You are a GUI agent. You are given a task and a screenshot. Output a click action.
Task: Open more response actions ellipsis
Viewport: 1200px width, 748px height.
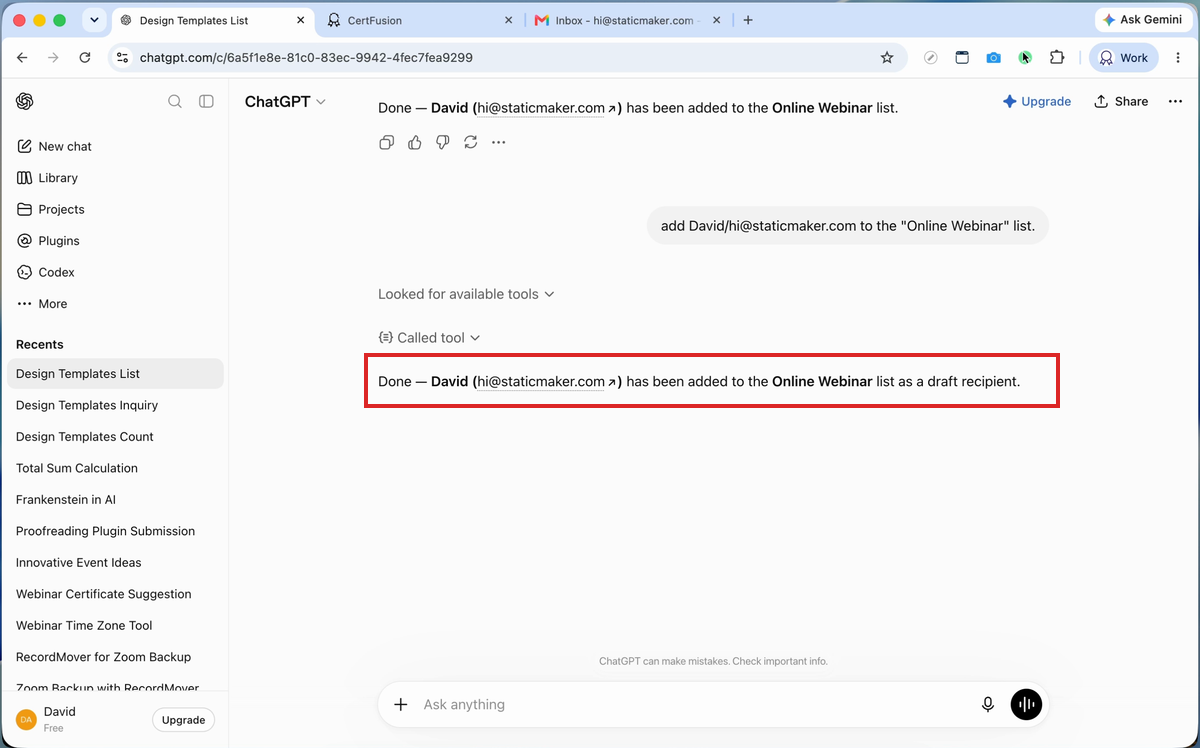pyautogui.click(x=498, y=142)
